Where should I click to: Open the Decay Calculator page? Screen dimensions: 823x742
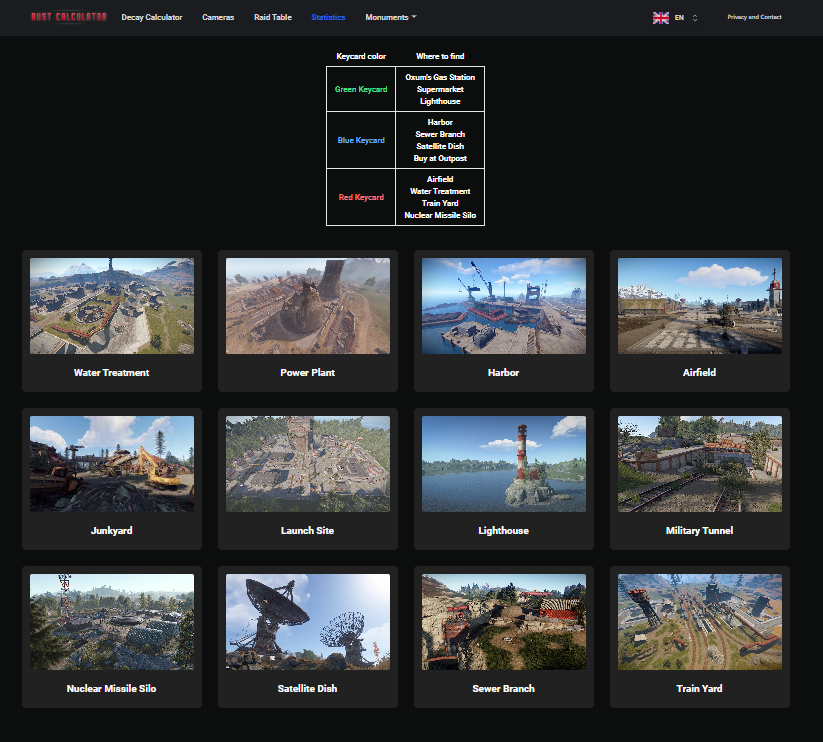pyautogui.click(x=152, y=17)
